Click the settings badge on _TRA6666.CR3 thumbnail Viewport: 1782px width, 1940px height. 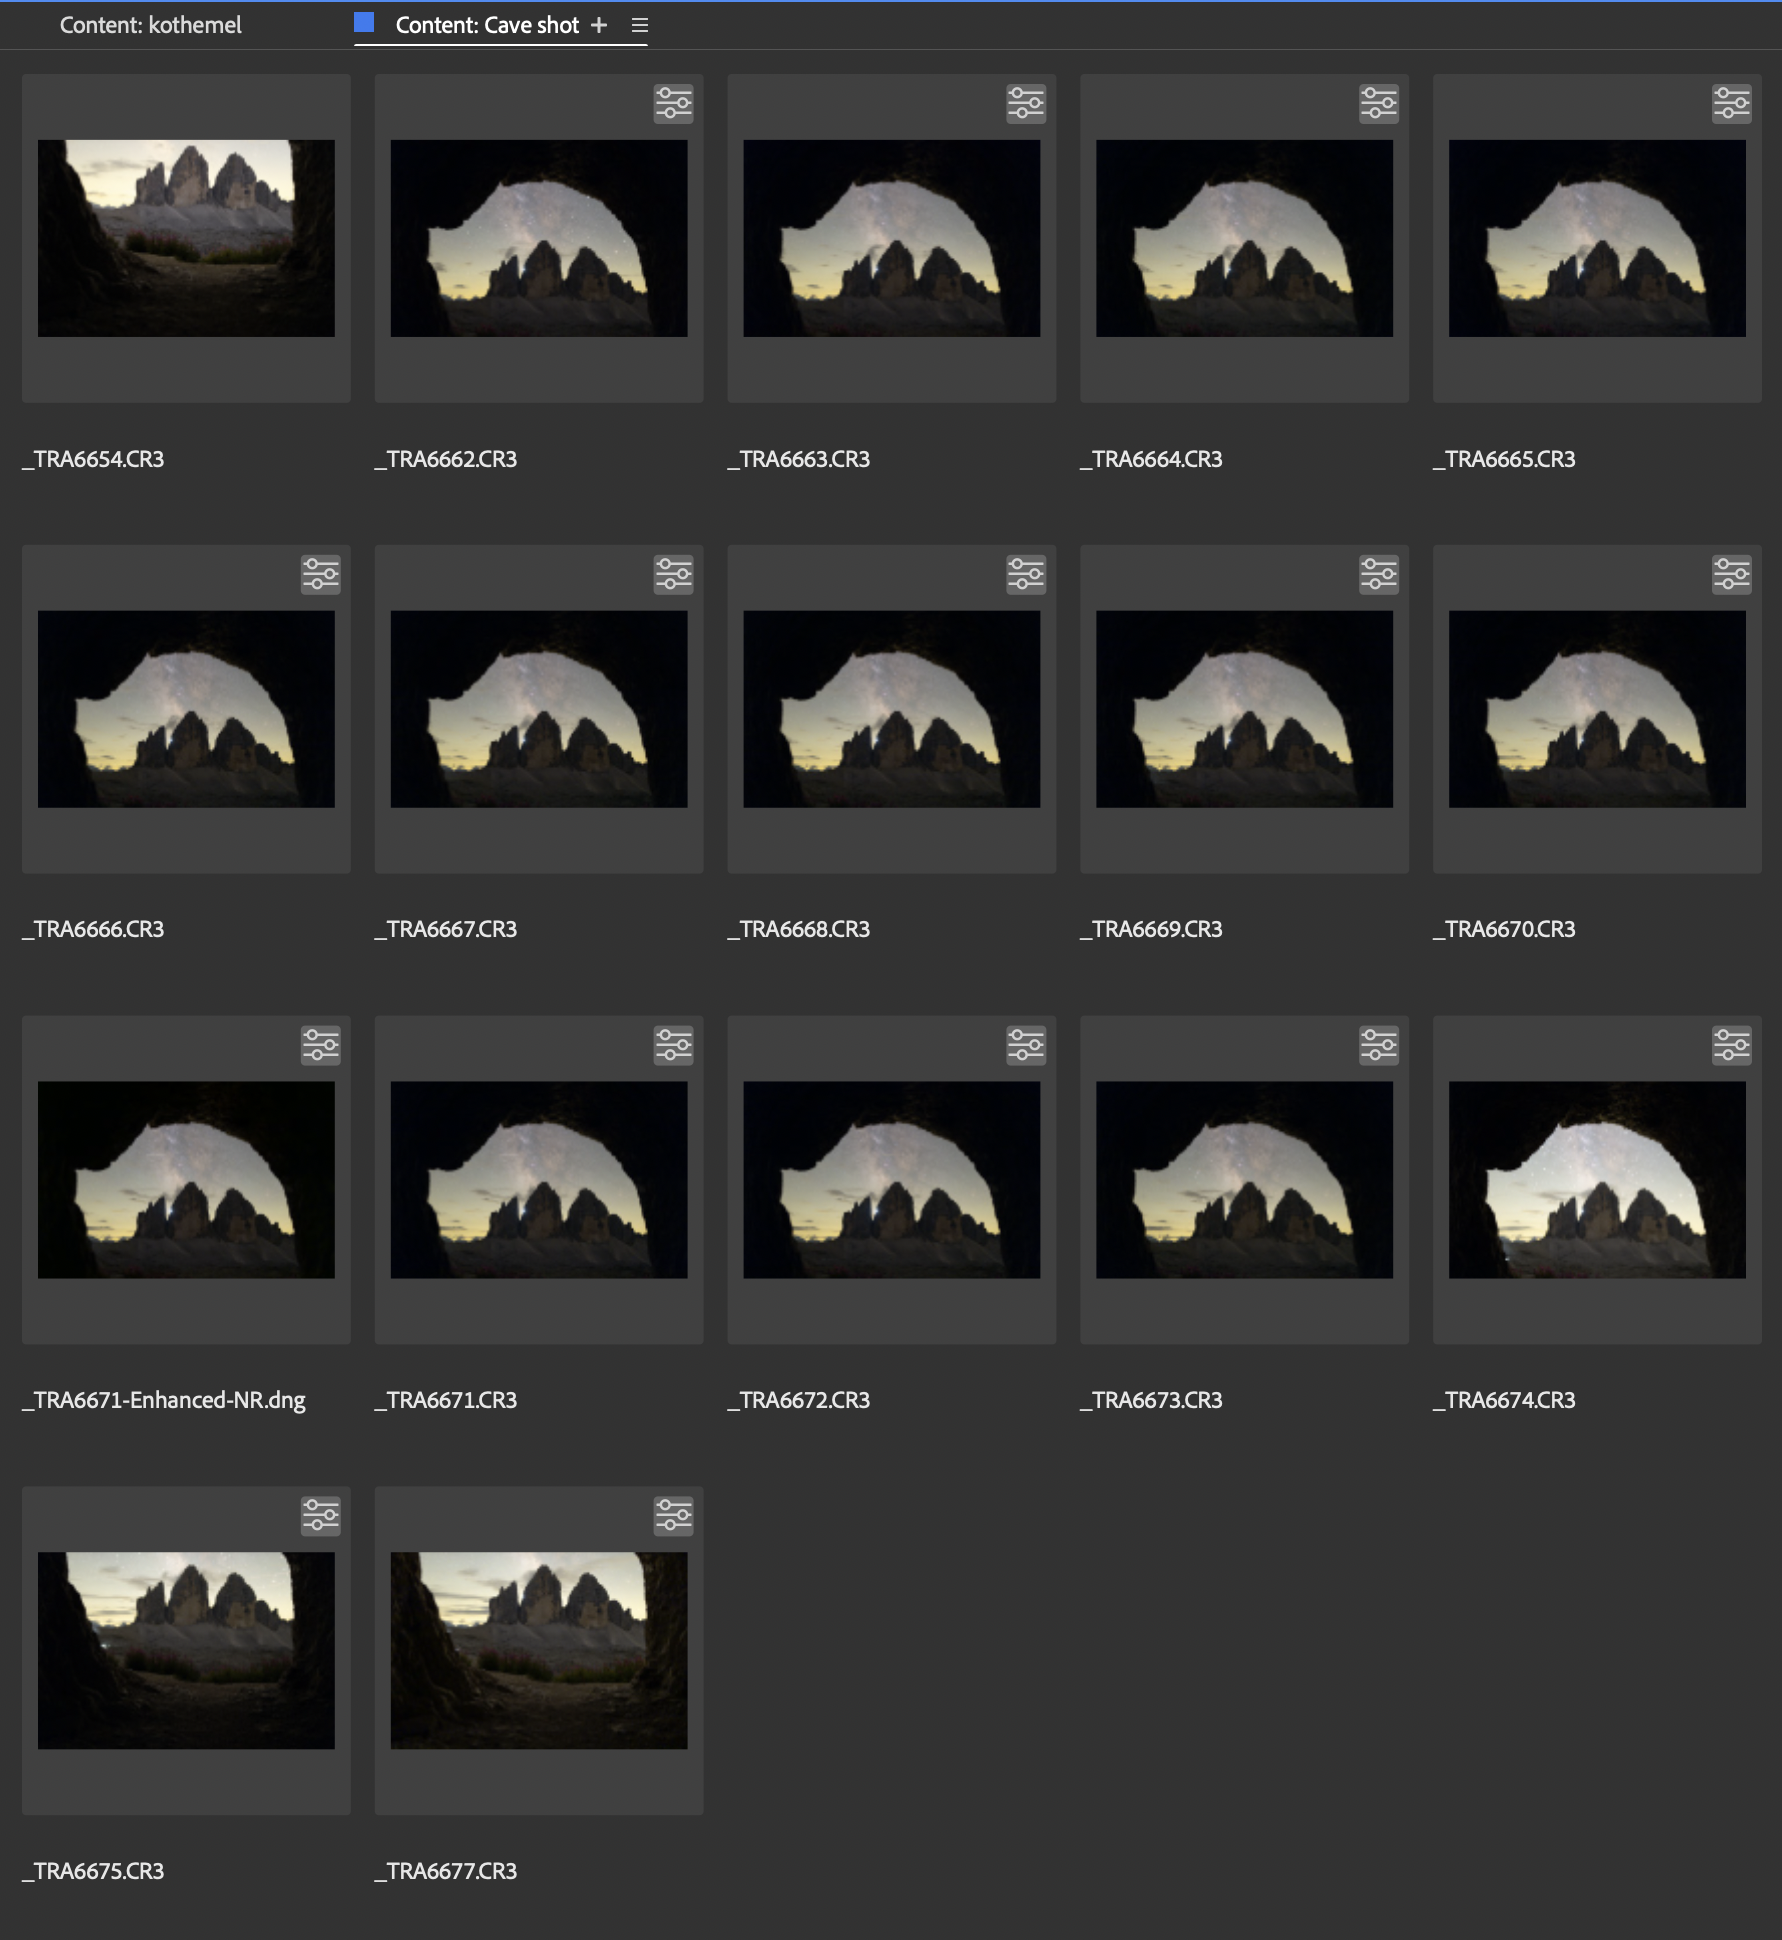(321, 575)
